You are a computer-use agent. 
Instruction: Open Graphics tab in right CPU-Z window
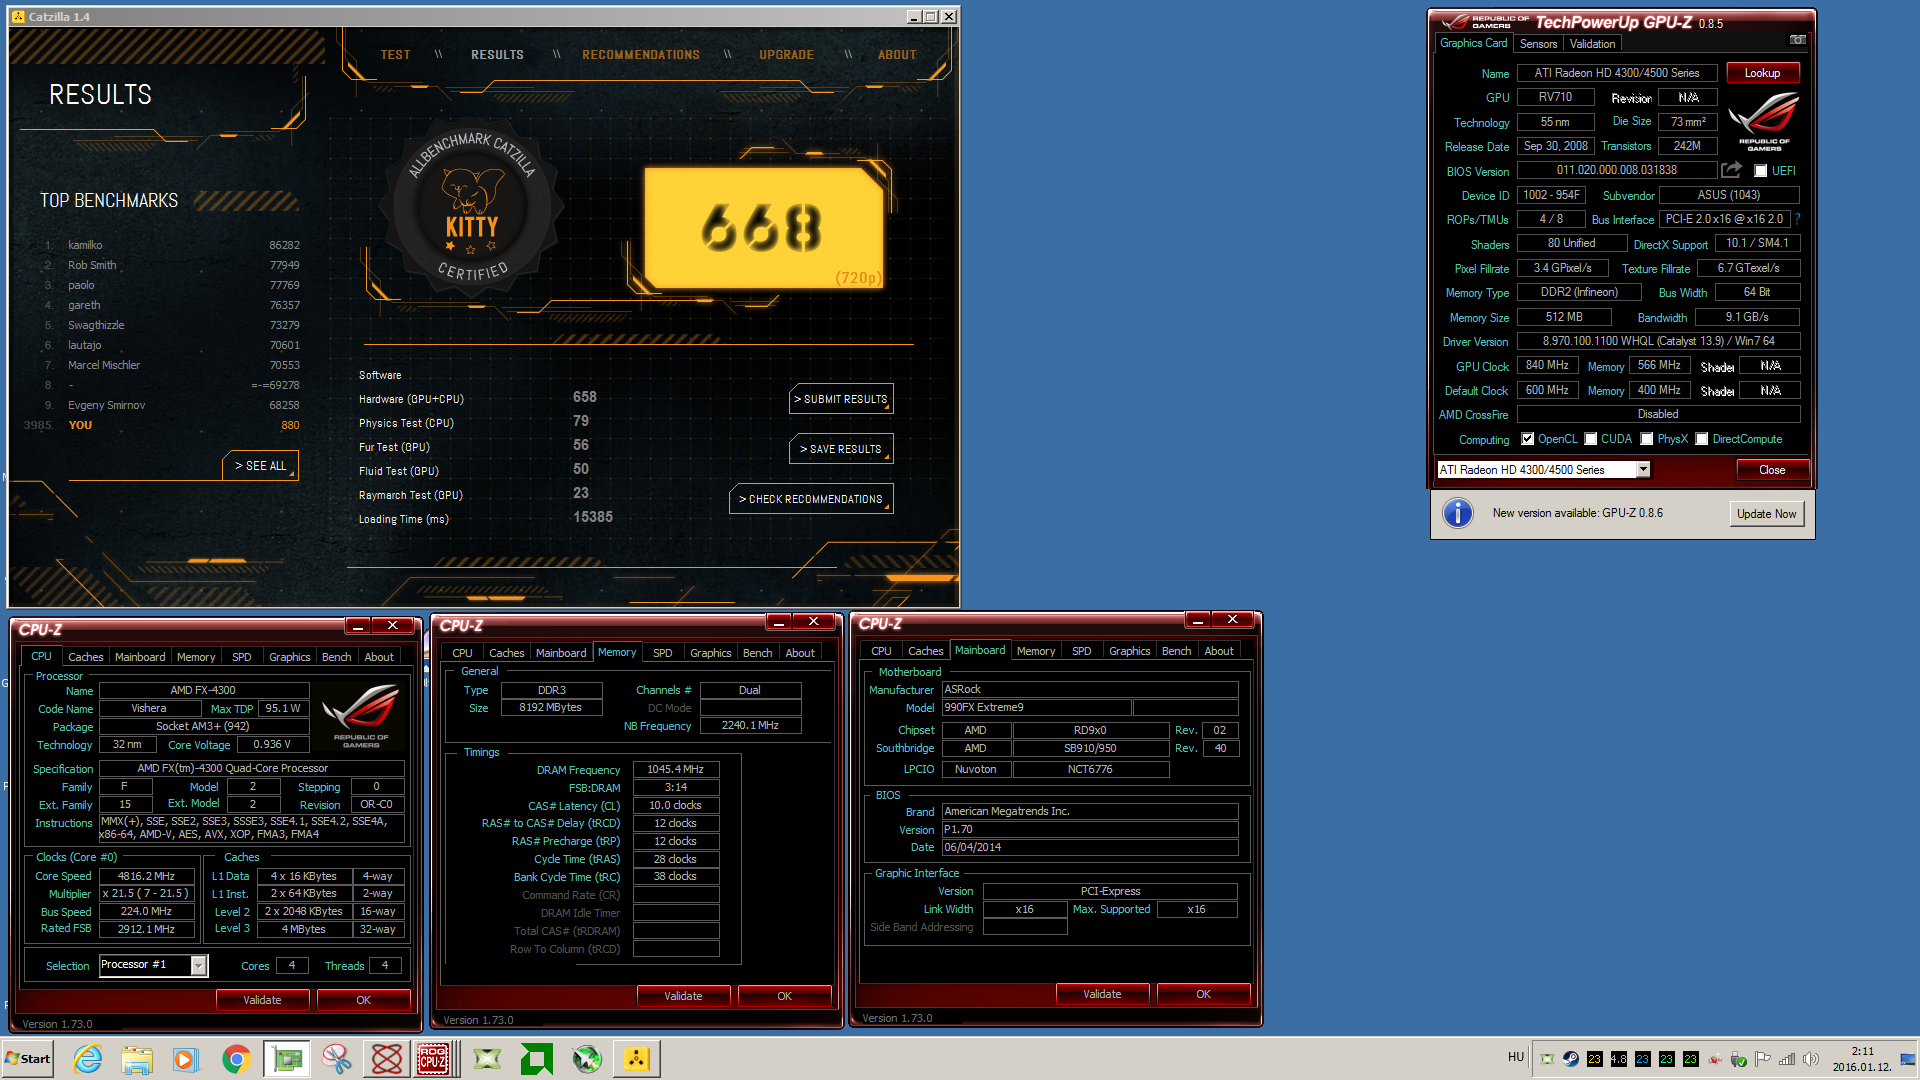click(x=1129, y=651)
